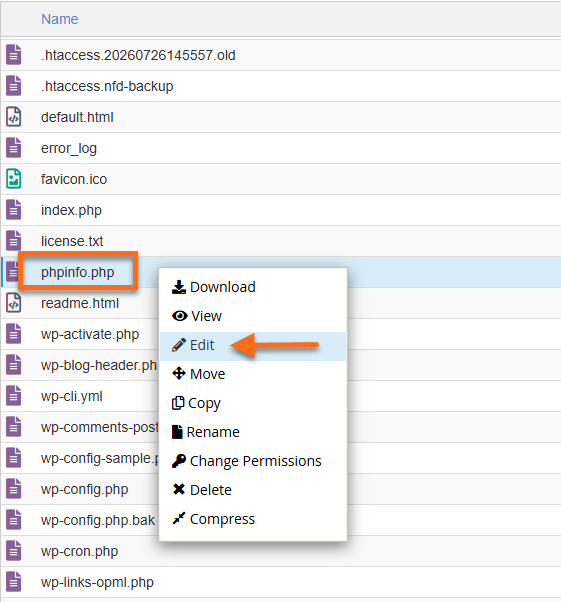Click file icon of wp-config.php

(x=13, y=489)
